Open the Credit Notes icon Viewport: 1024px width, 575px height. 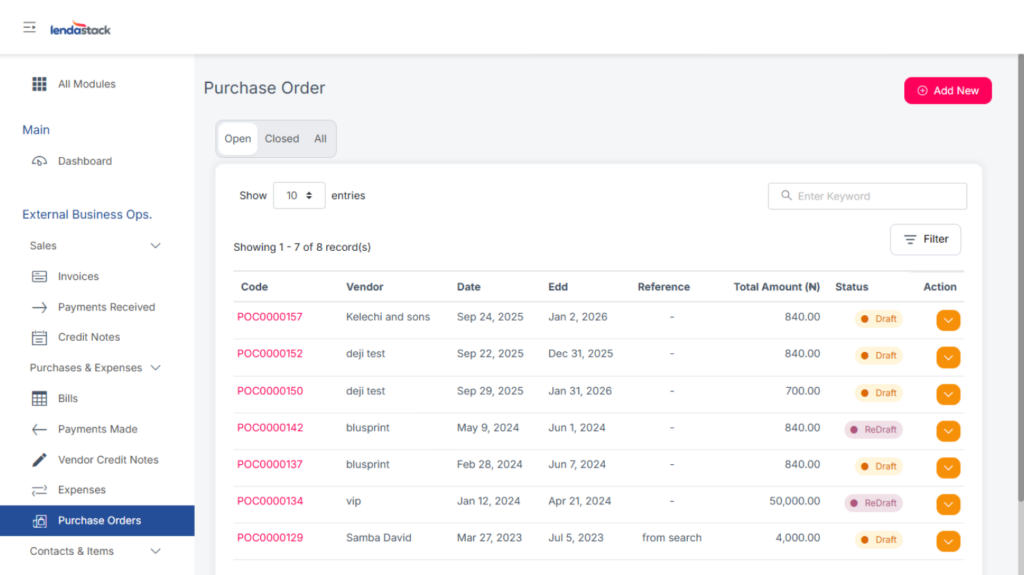tap(39, 338)
